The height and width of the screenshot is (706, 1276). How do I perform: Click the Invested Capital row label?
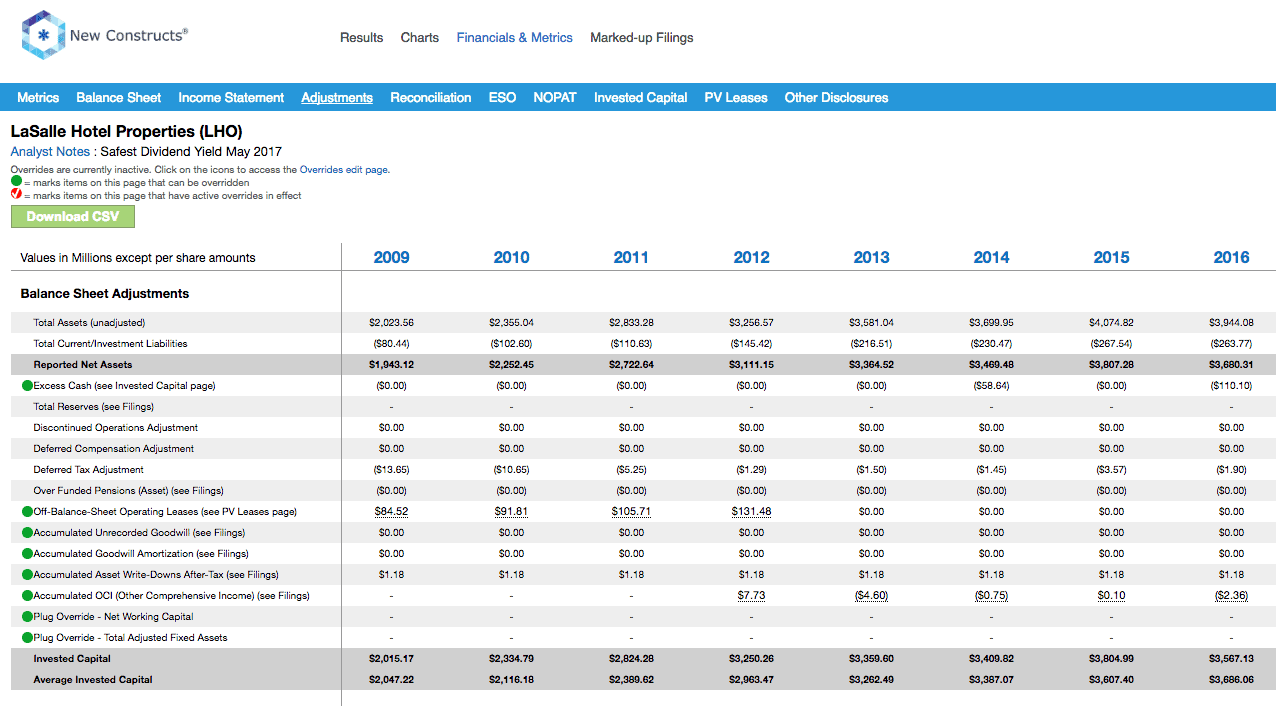[x=72, y=659]
